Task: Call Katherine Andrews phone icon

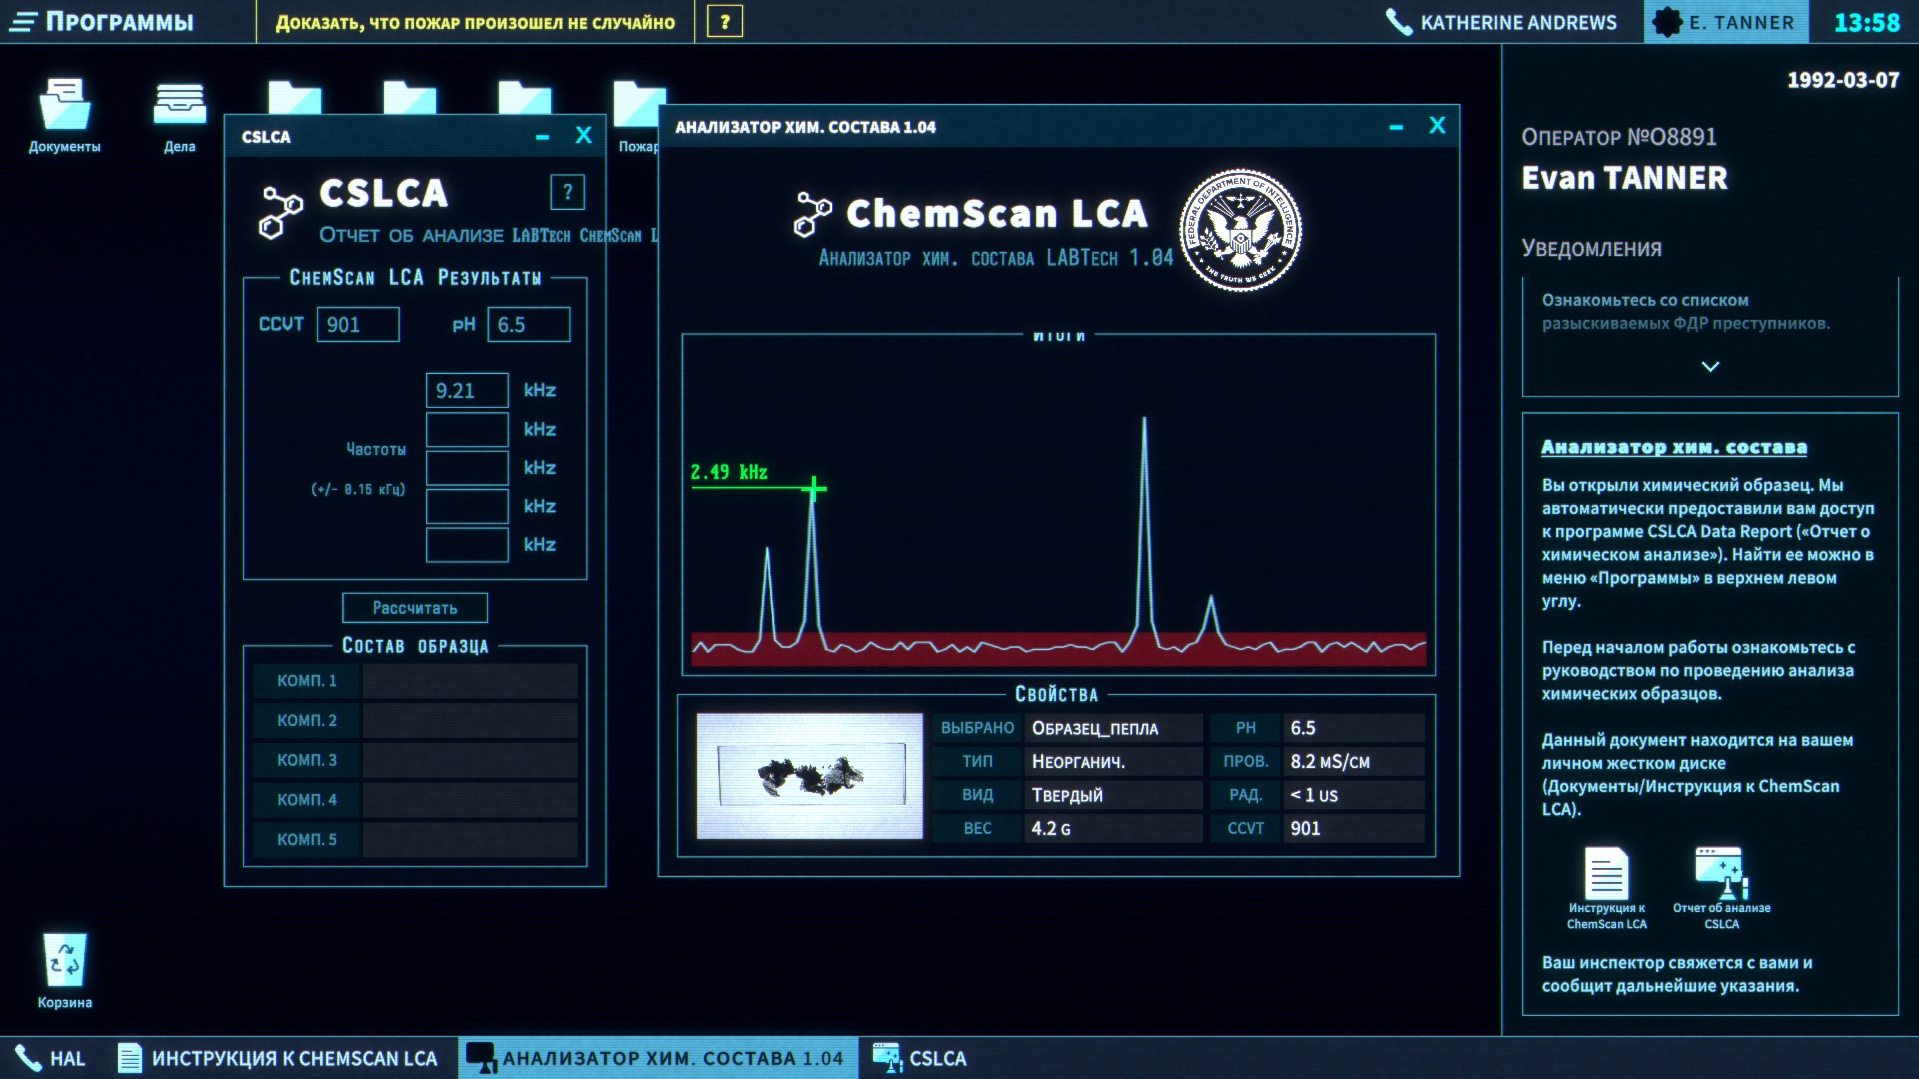Action: (x=1398, y=22)
